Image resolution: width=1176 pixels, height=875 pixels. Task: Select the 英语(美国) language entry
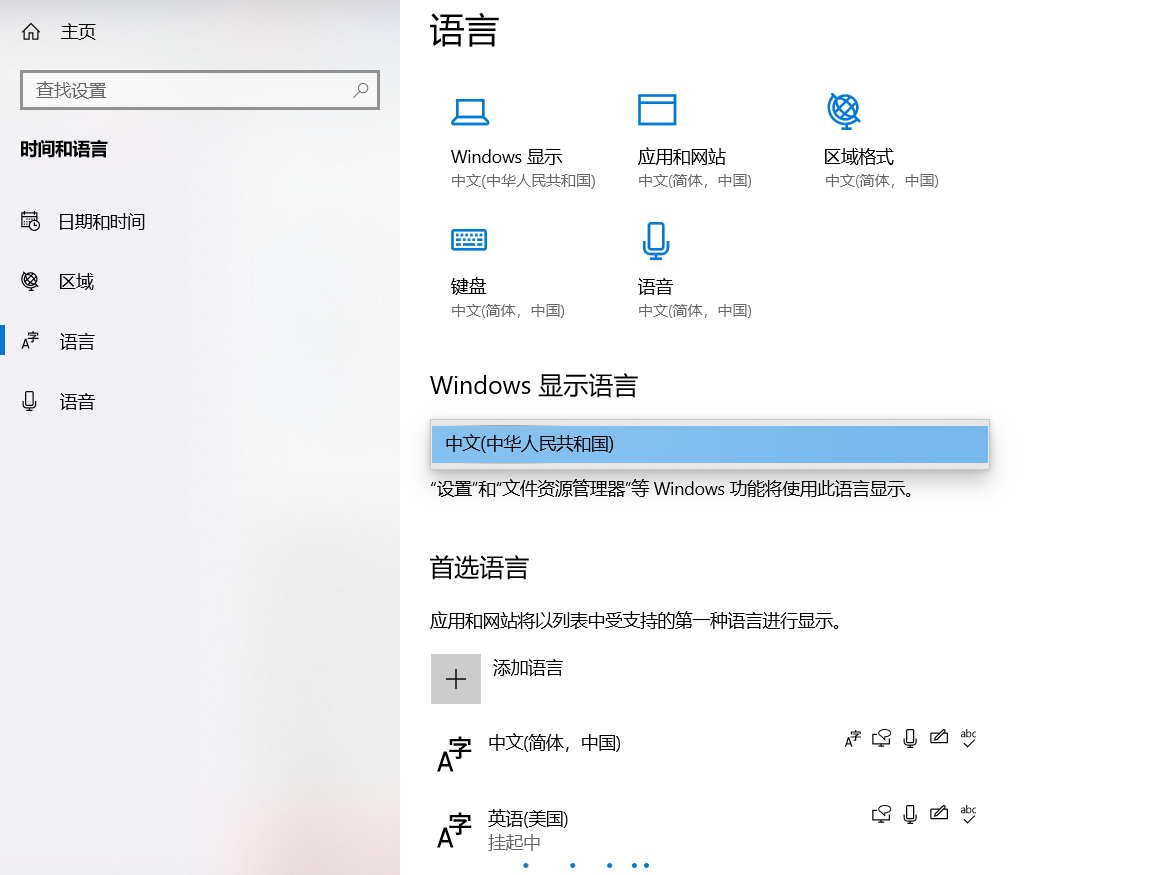(528, 819)
